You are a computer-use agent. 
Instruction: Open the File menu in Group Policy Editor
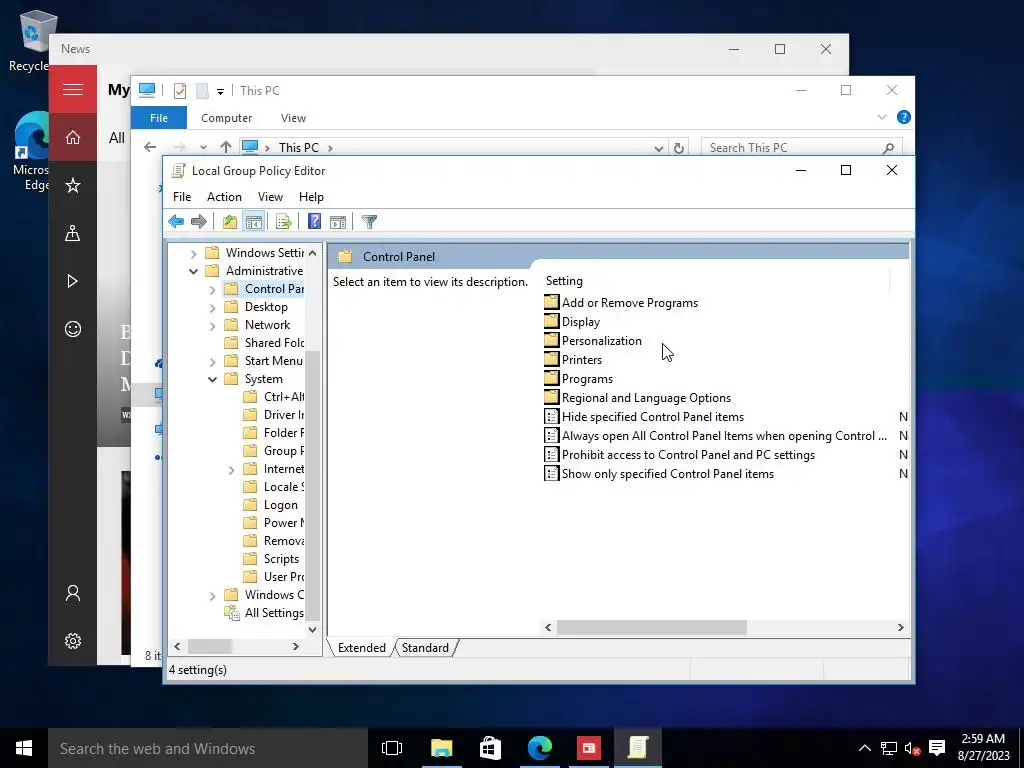[x=182, y=197]
